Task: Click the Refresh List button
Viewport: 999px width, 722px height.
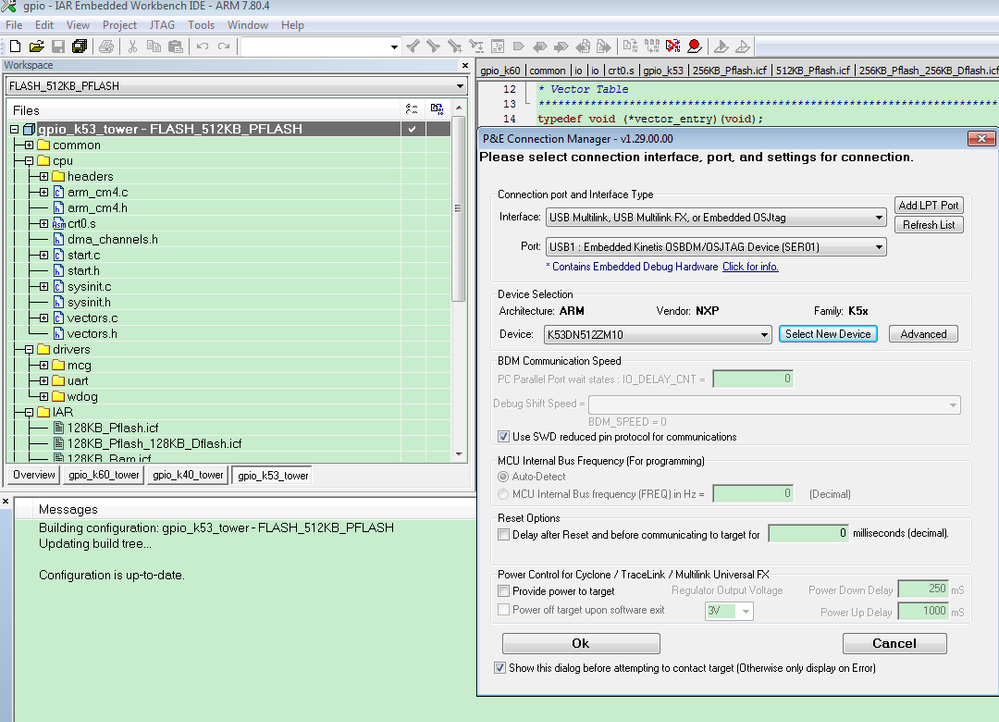Action: 928,225
